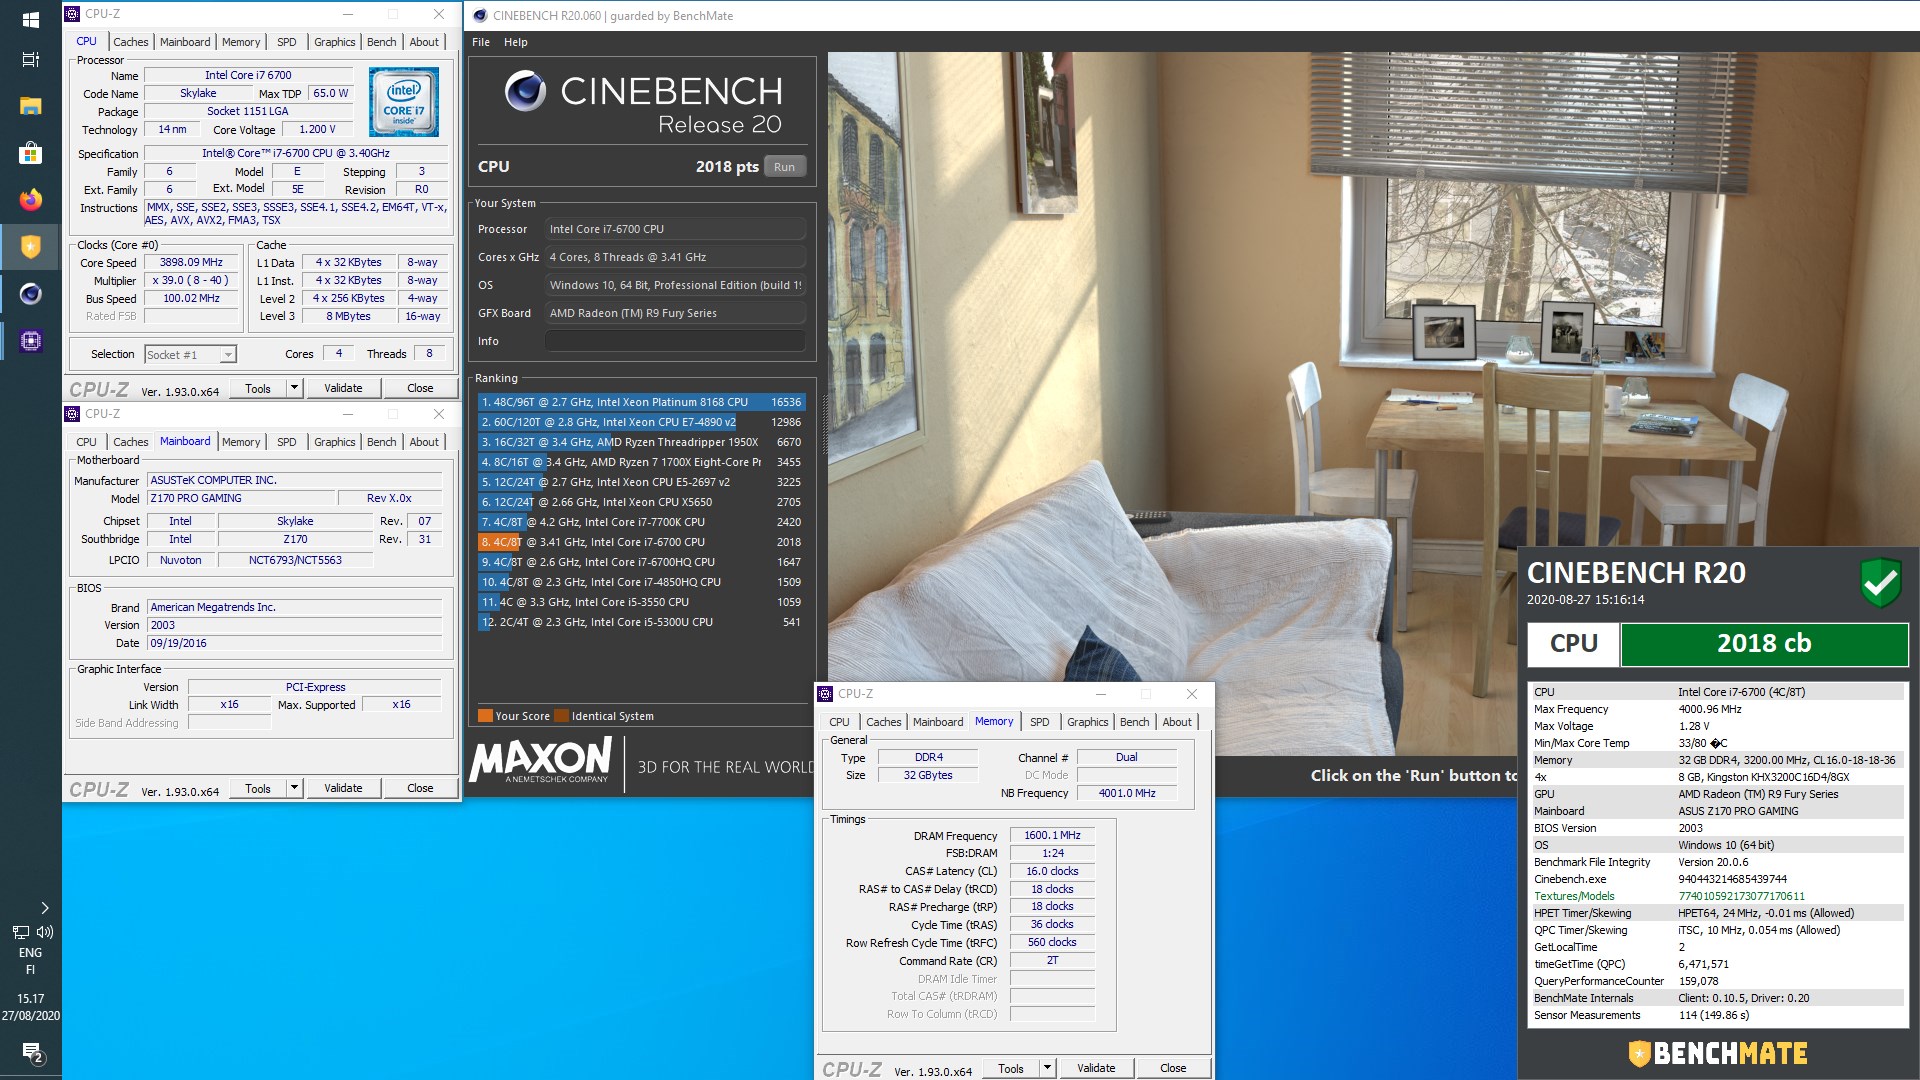Show hidden system tray icons
1920x1080 pixels.
tap(44, 908)
